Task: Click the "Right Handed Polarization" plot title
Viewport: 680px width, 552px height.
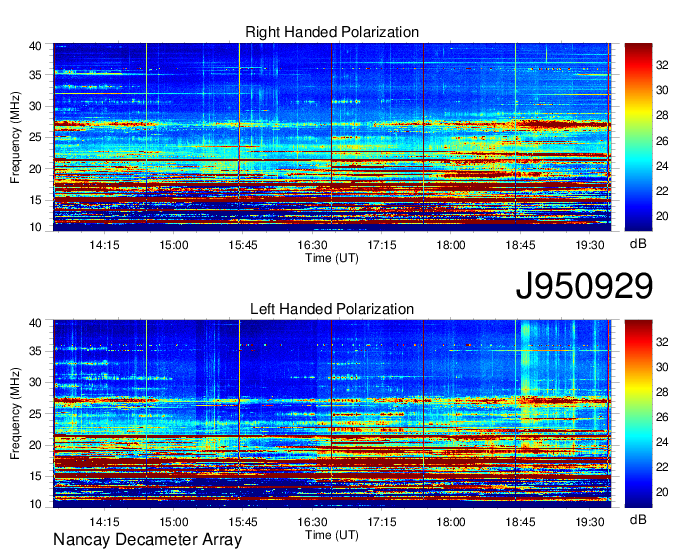Action: 332,32
